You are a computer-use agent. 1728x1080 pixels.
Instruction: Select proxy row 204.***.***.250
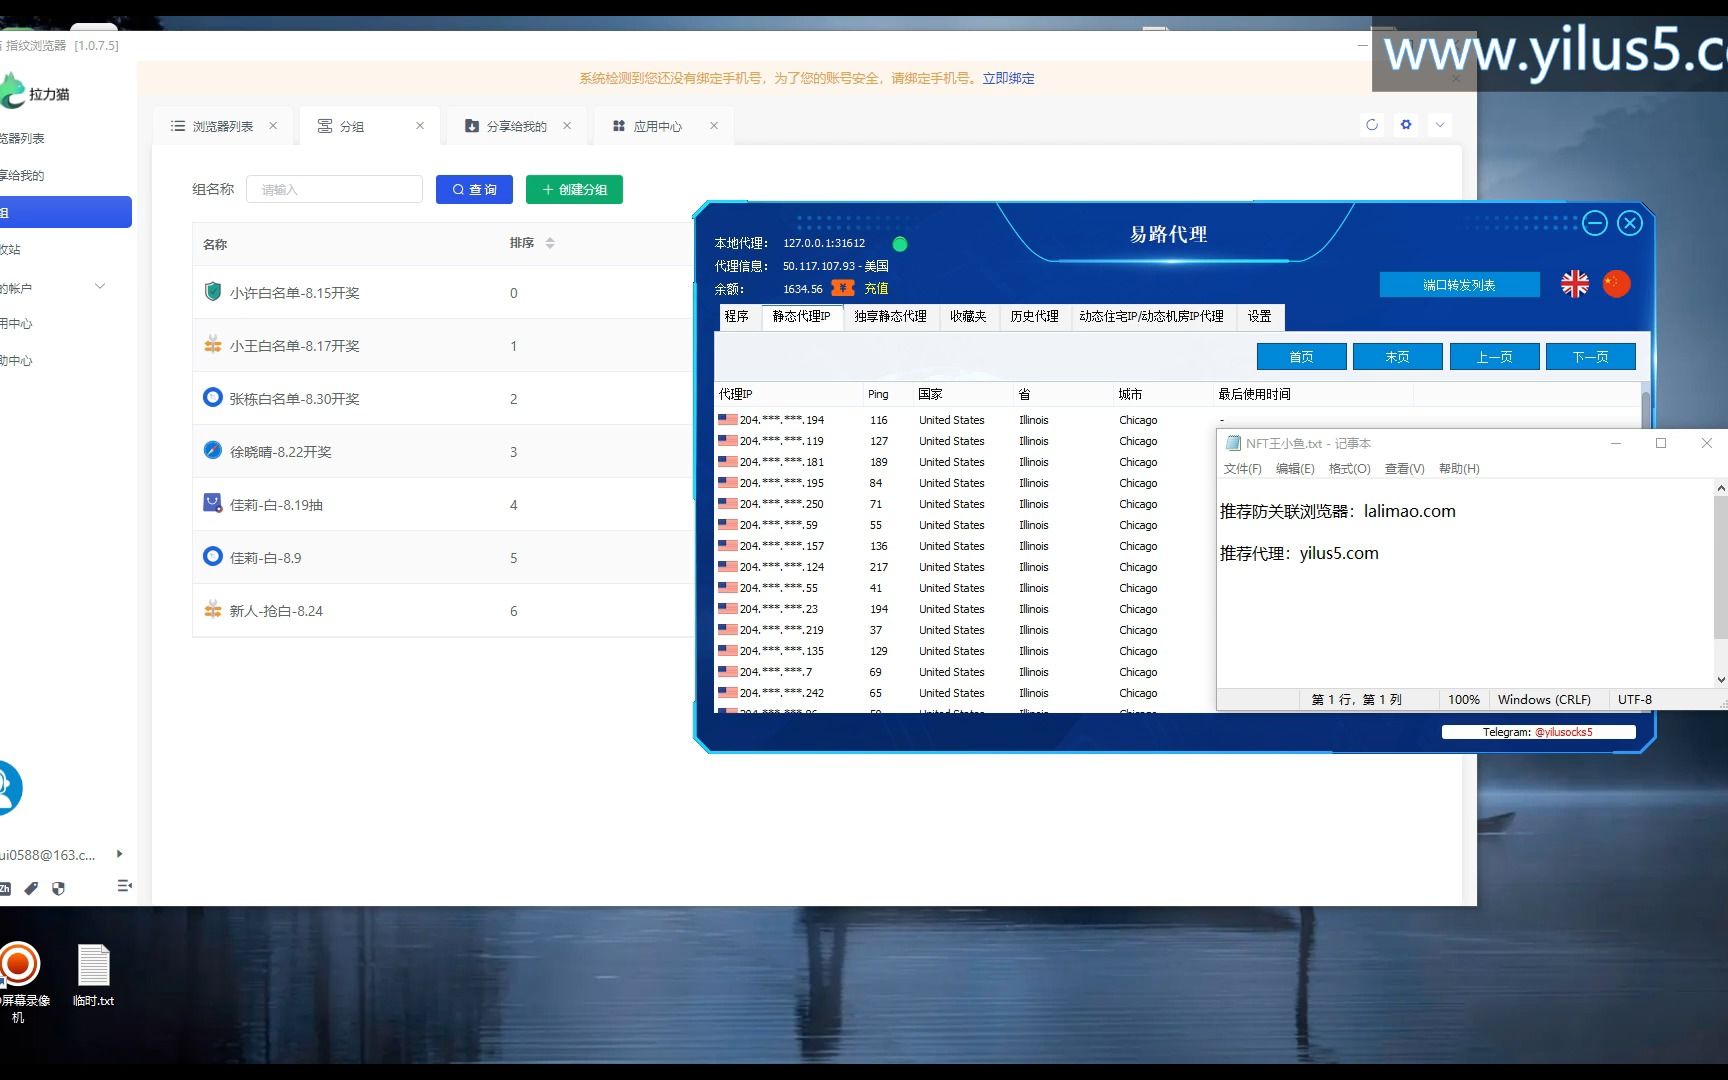point(965,504)
